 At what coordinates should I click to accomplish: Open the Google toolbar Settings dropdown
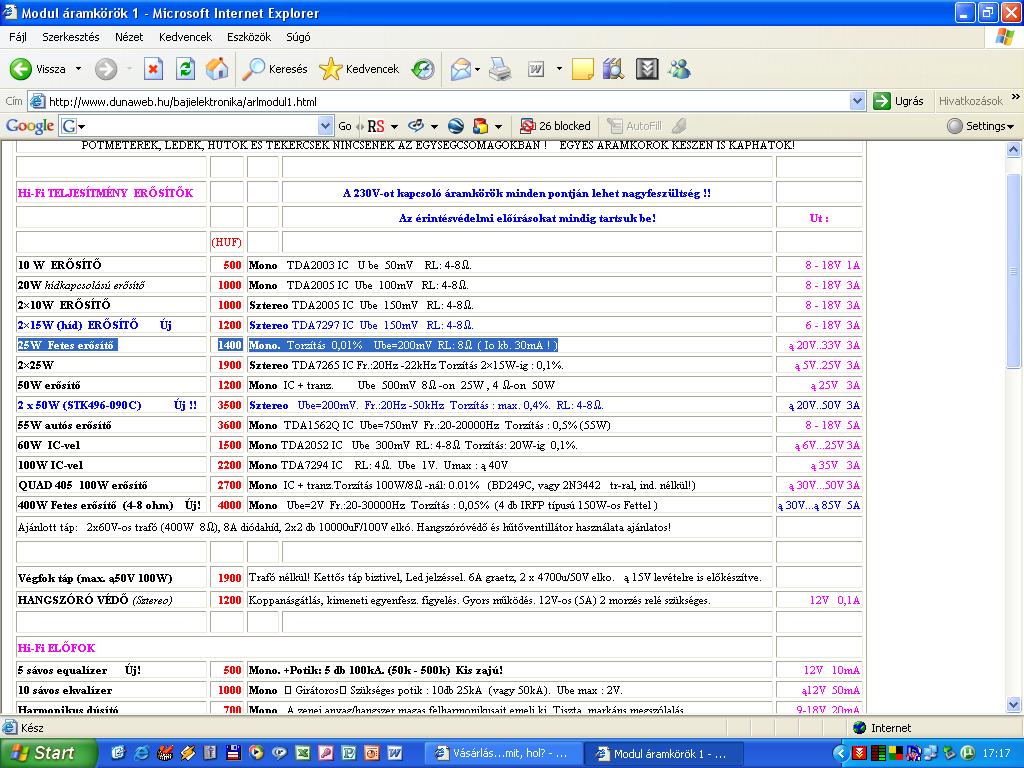coord(981,126)
